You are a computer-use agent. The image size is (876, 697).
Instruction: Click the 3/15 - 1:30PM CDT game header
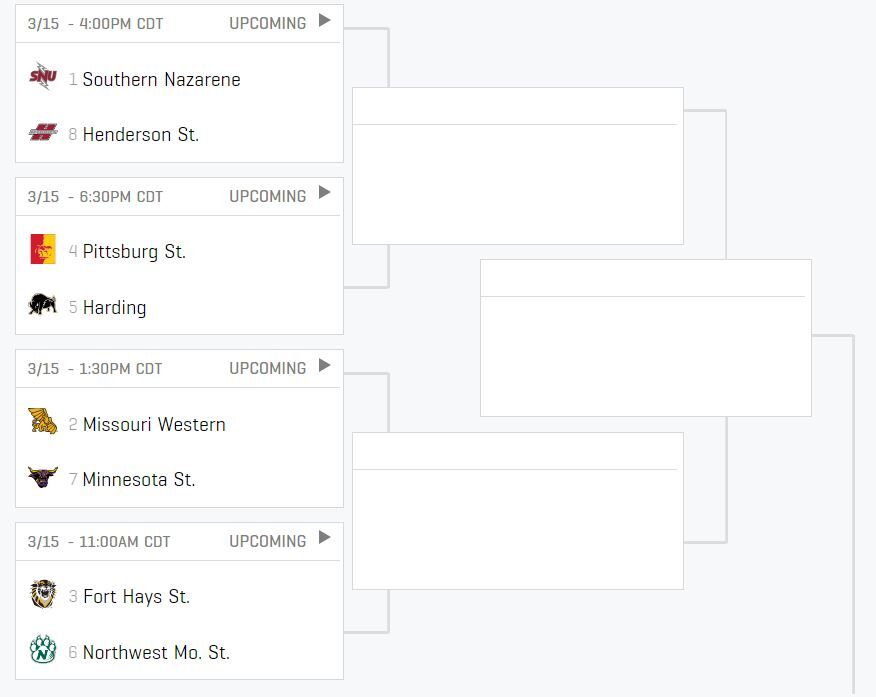click(95, 368)
